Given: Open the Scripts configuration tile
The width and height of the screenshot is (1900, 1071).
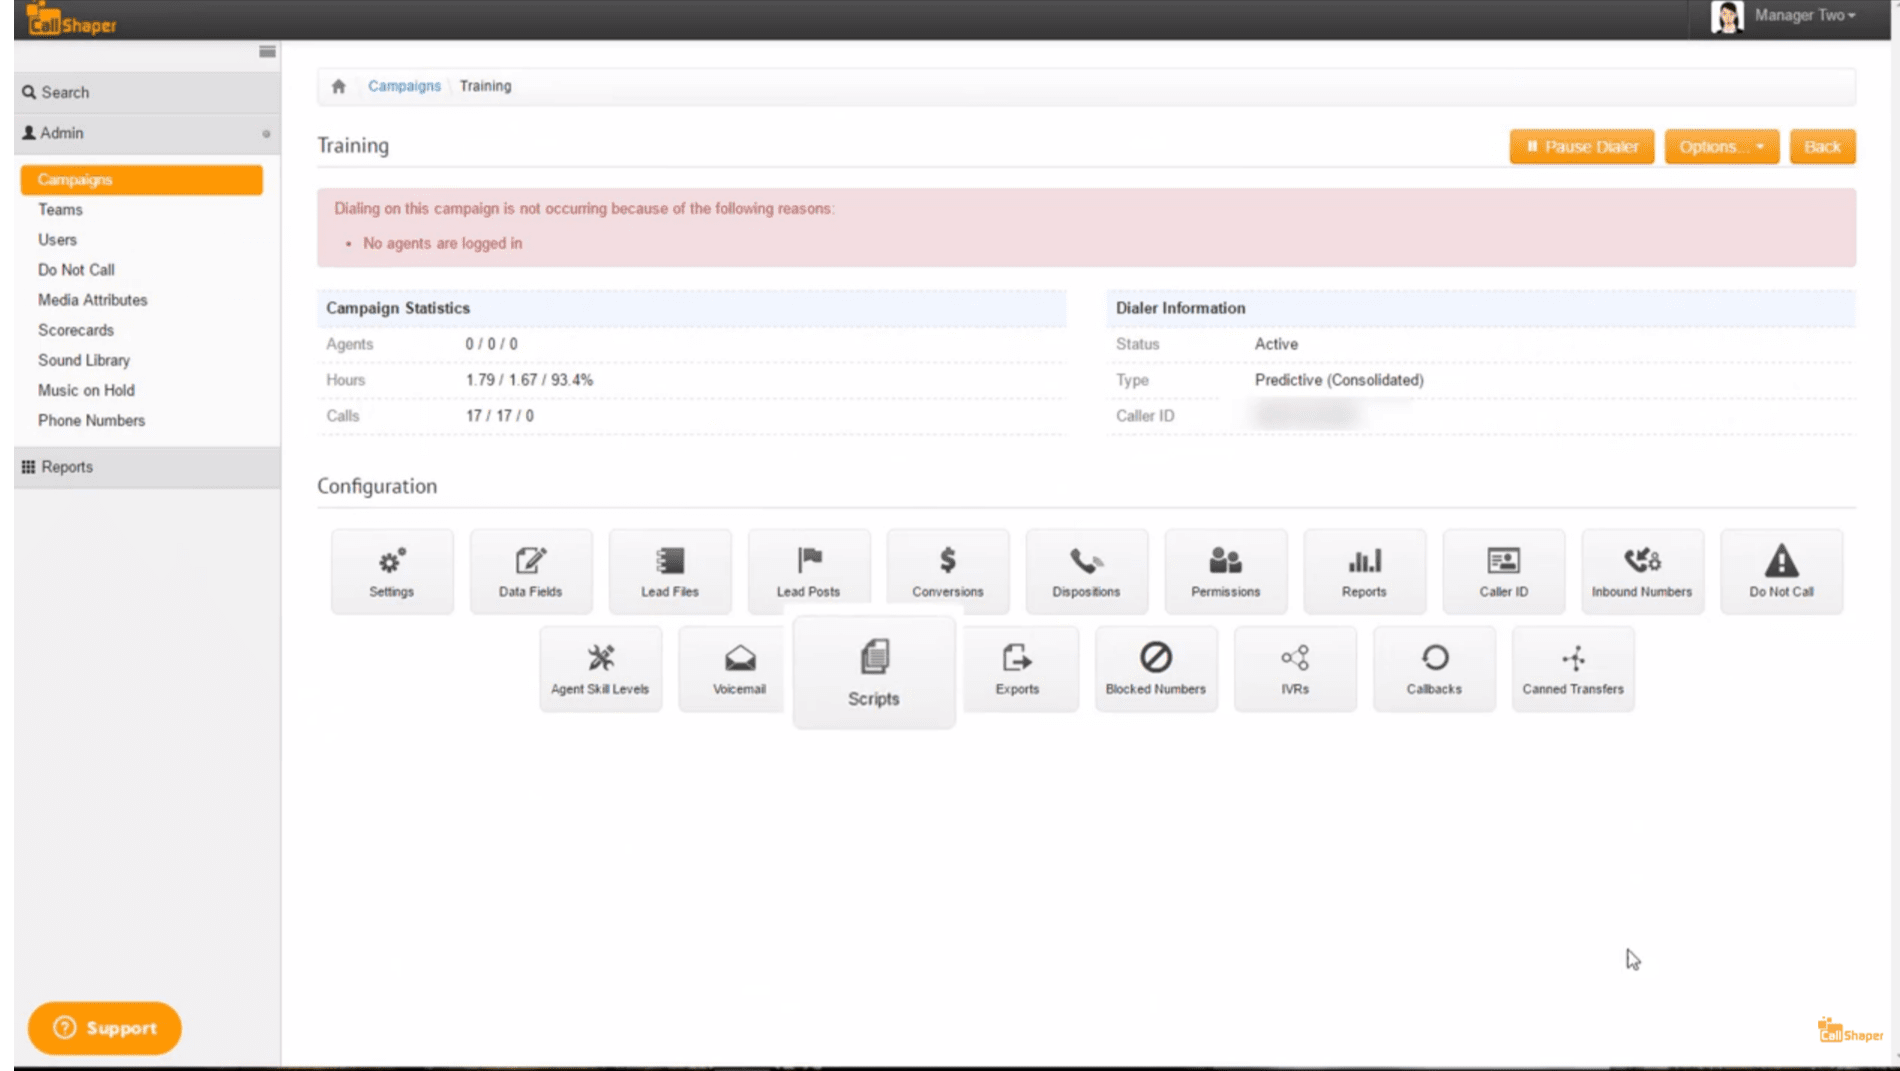Looking at the screenshot, I should click(873, 671).
